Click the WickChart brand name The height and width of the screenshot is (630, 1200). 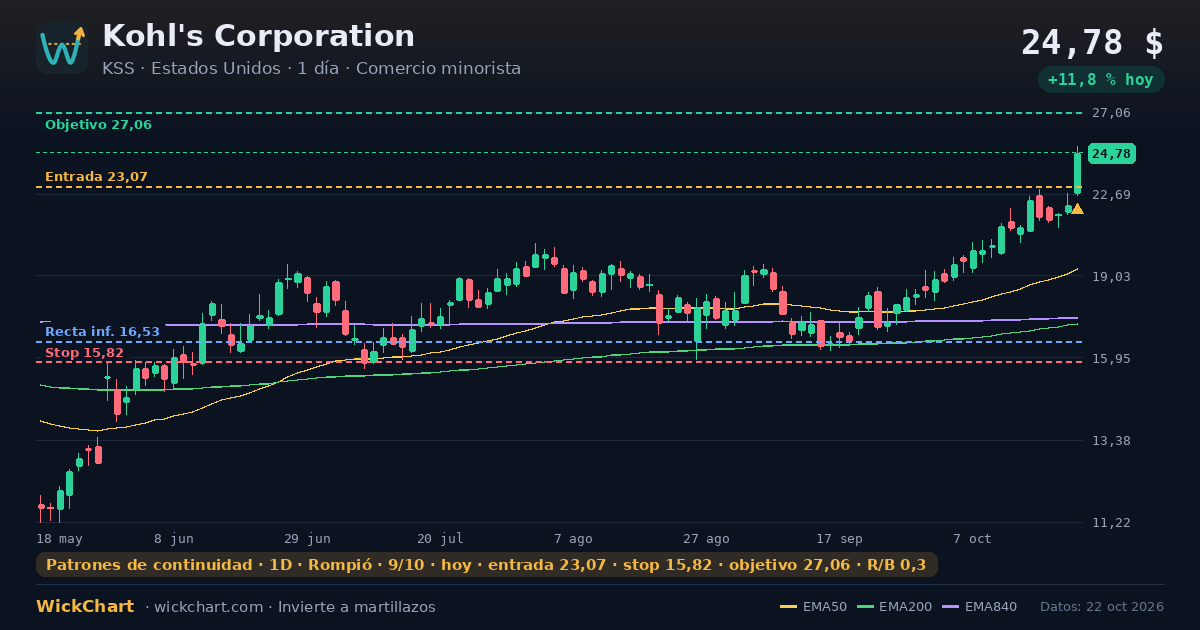85,607
